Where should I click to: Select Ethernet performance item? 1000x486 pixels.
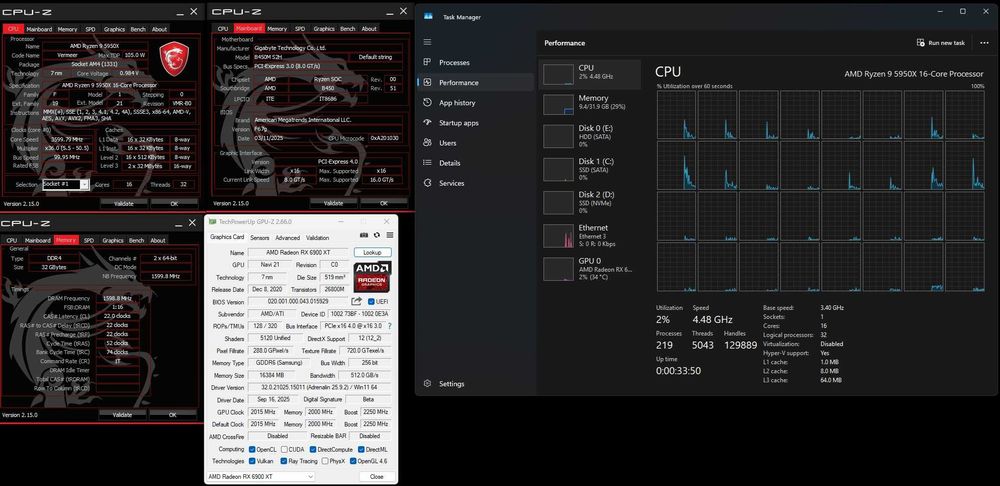[589, 235]
